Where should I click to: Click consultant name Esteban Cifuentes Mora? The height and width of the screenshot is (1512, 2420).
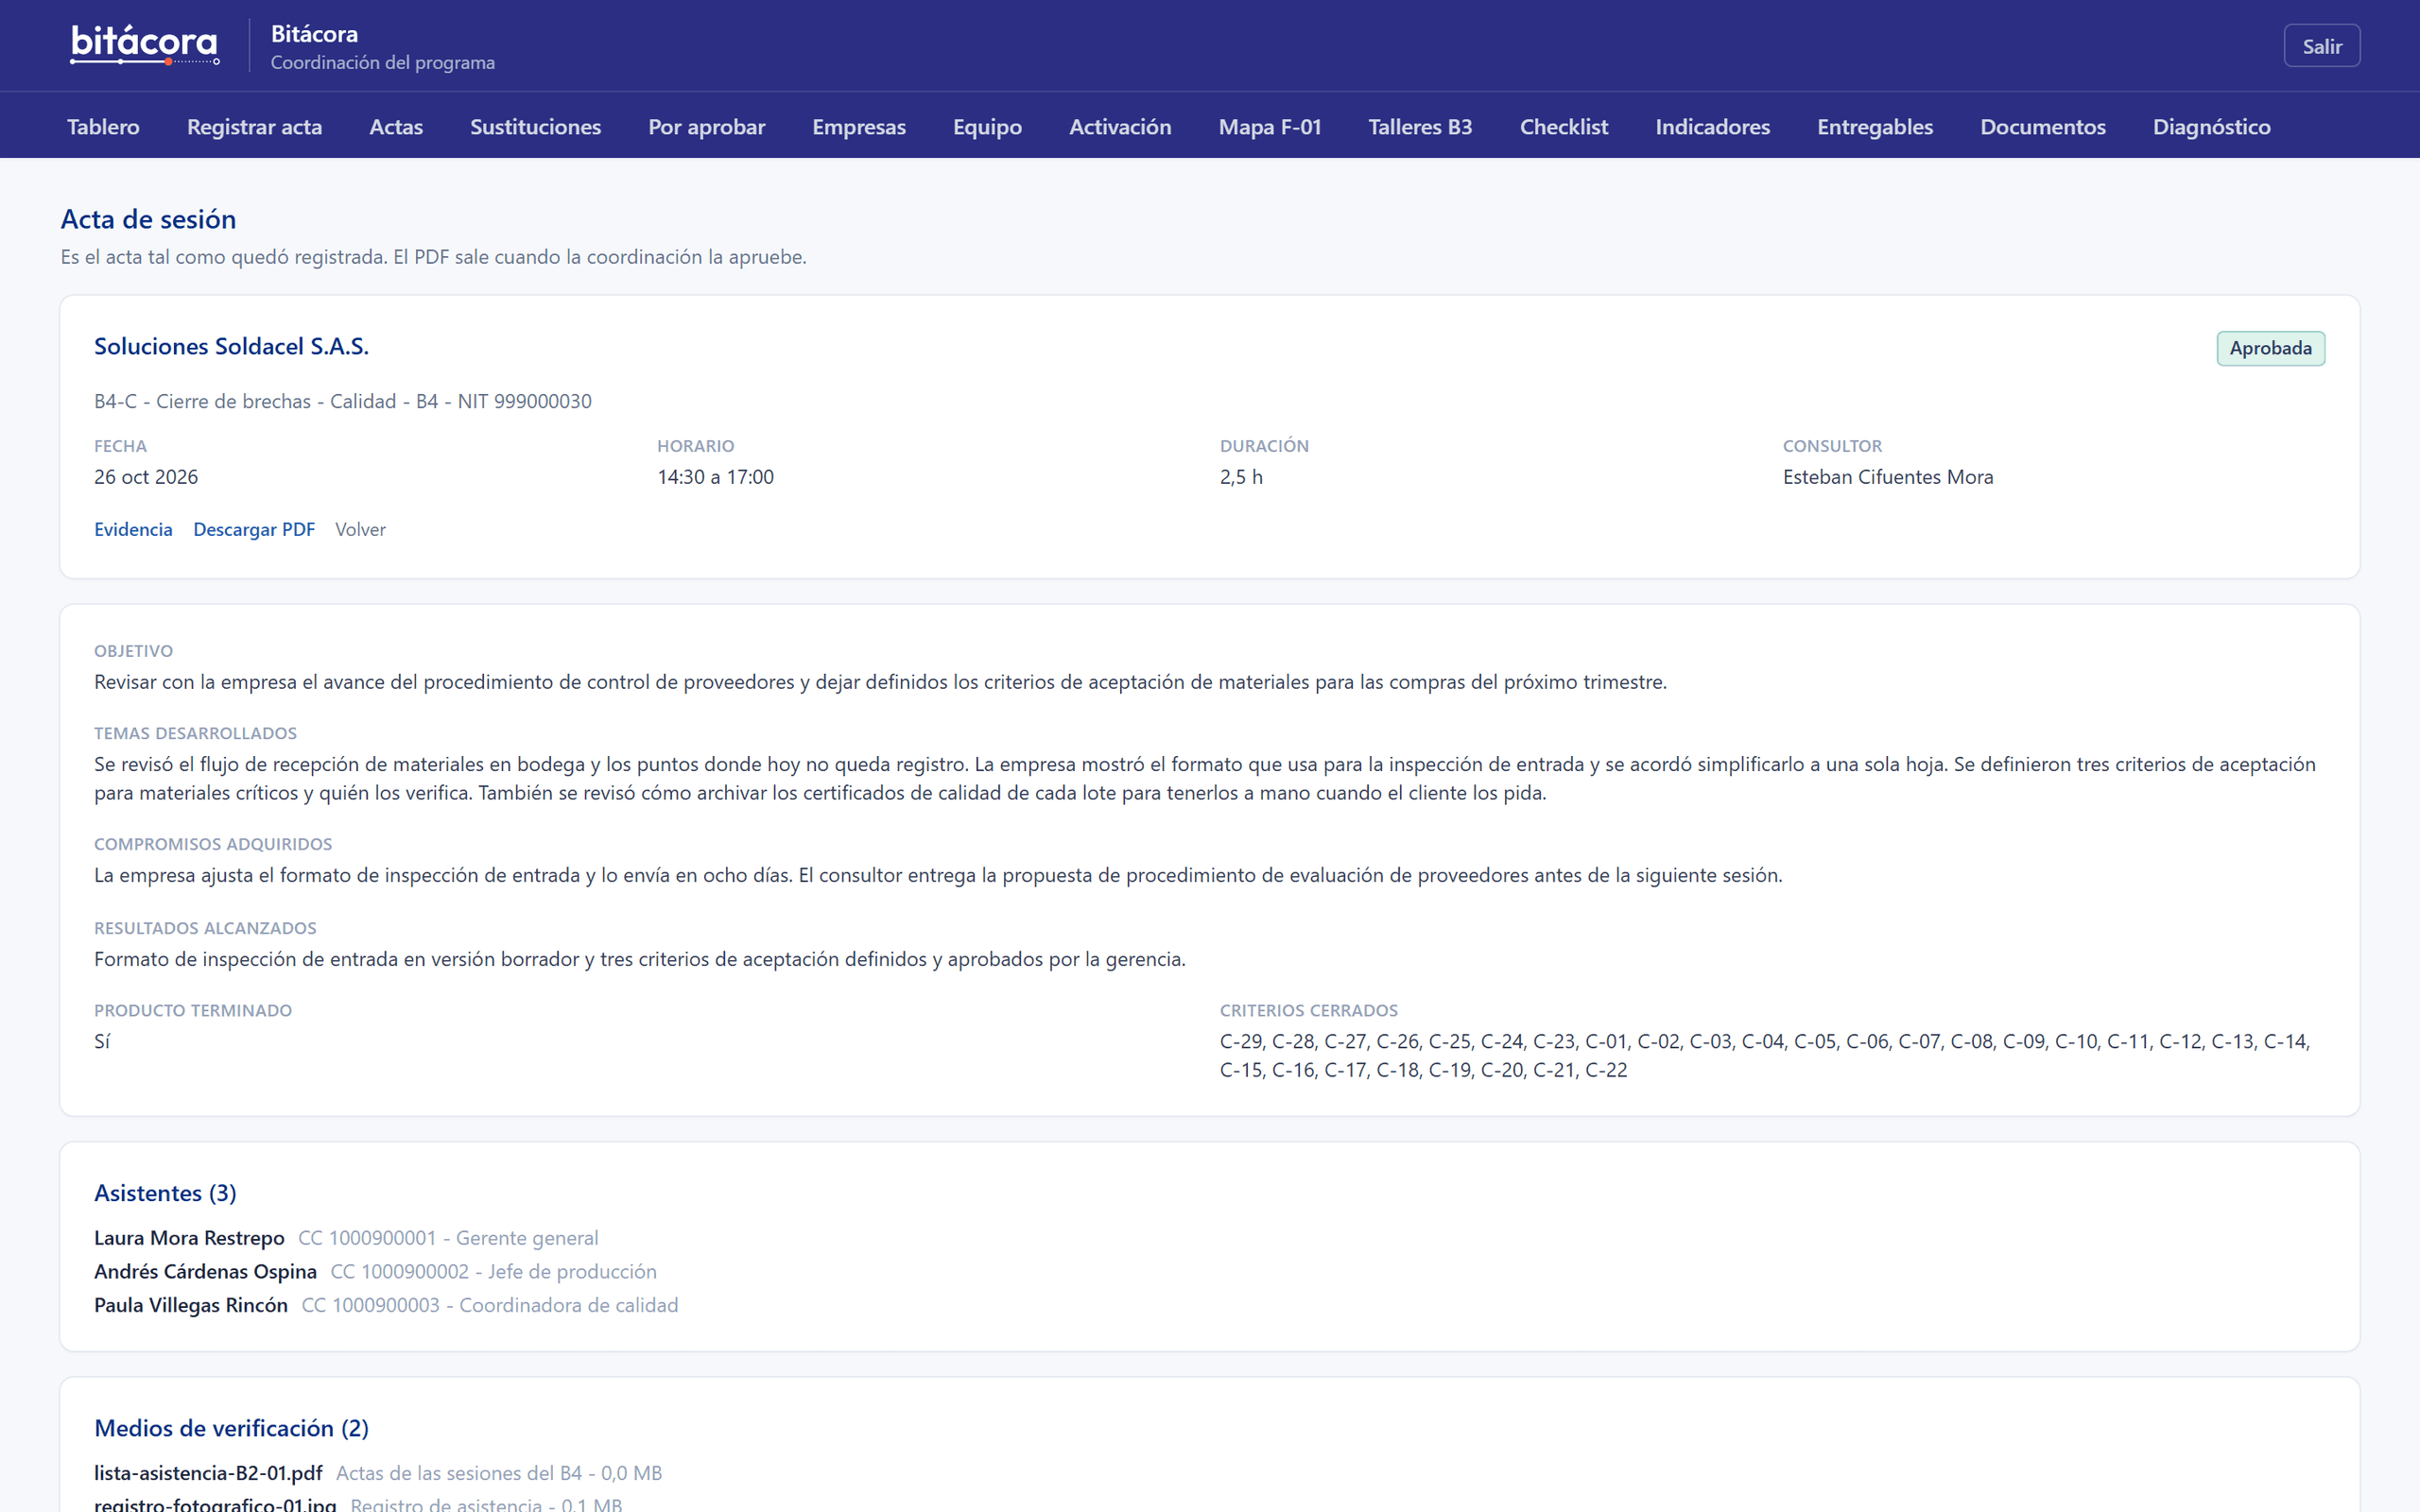(x=1888, y=477)
